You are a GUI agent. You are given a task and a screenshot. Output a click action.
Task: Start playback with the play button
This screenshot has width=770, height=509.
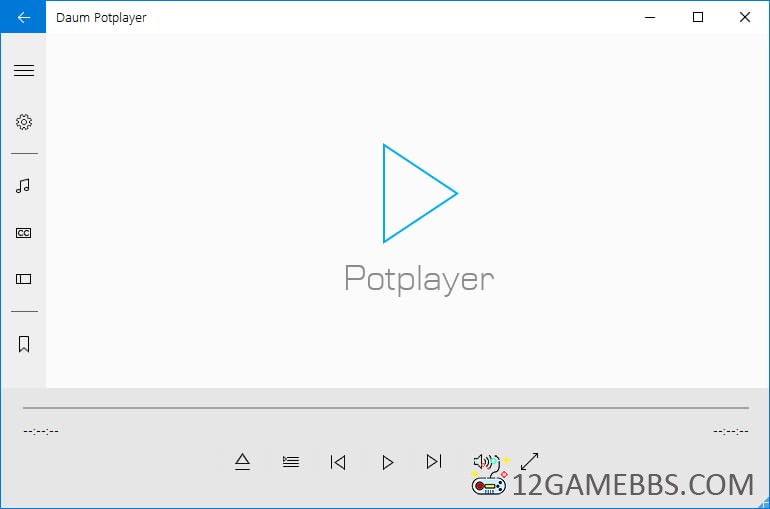(387, 462)
